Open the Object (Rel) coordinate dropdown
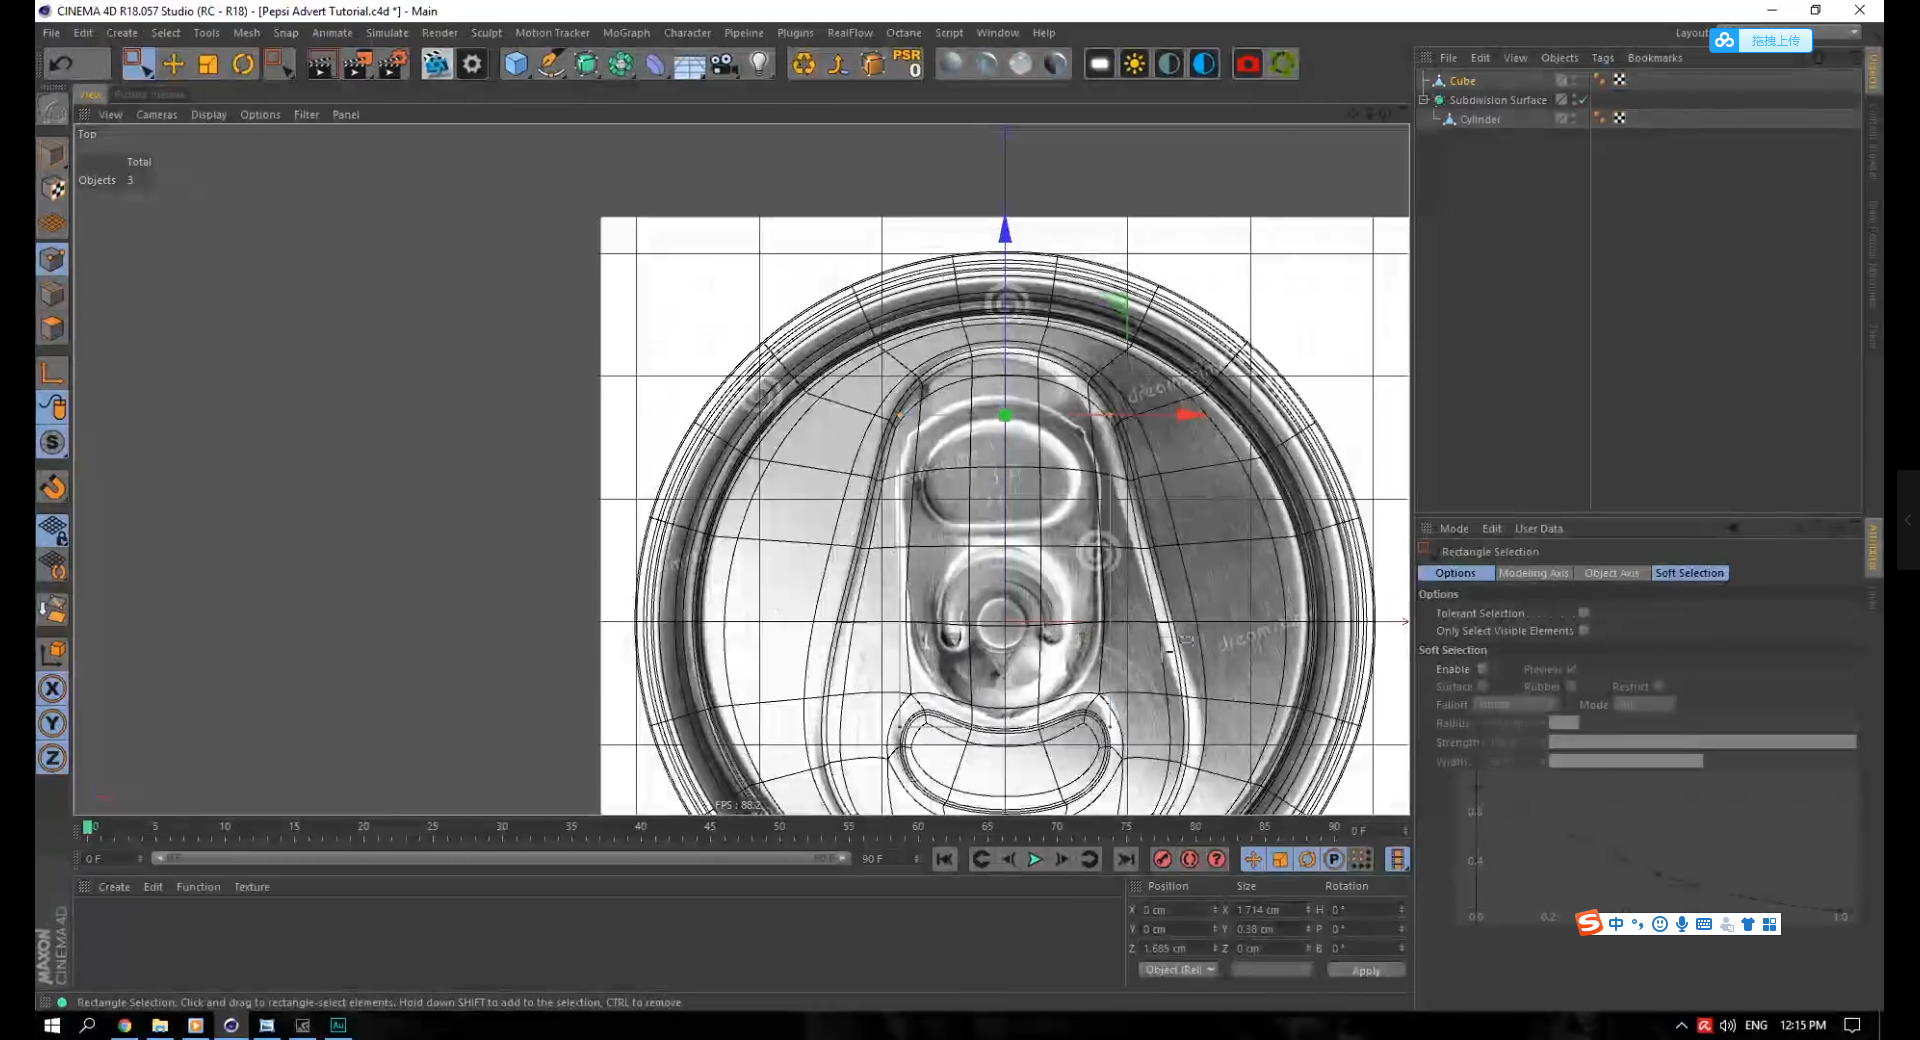Viewport: 1920px width, 1040px height. [1179, 970]
